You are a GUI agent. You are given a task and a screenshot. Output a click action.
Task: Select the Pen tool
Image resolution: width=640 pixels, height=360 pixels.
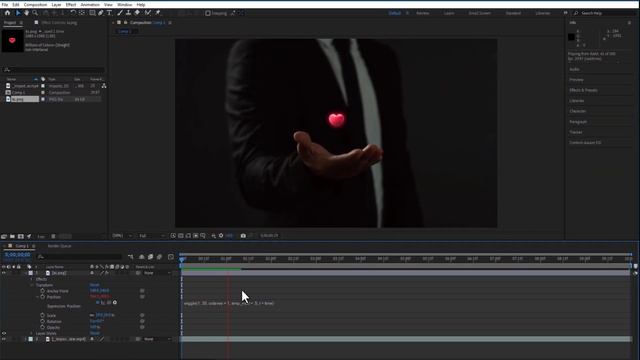101,13
